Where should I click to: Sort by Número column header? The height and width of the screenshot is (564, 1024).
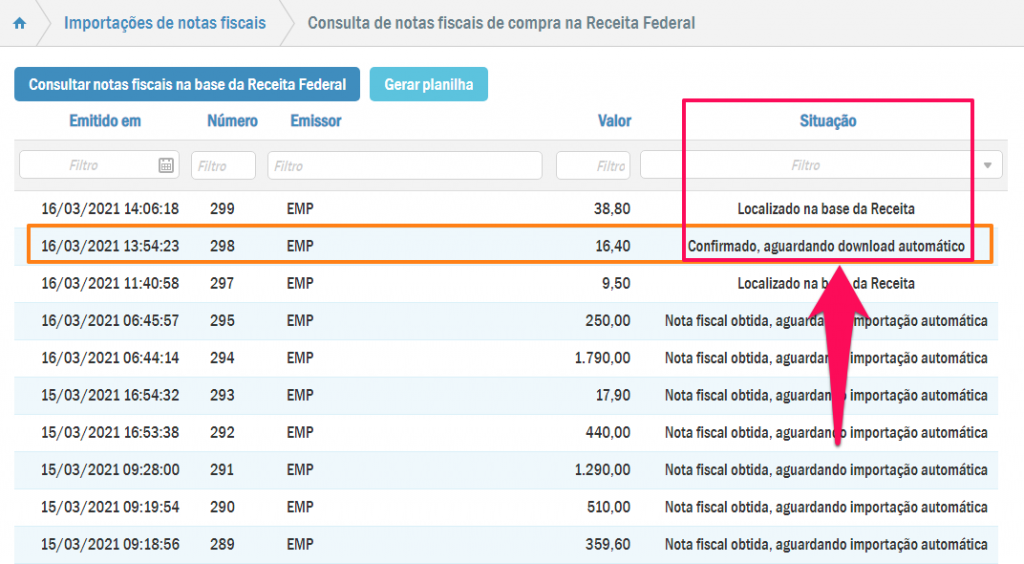[232, 121]
